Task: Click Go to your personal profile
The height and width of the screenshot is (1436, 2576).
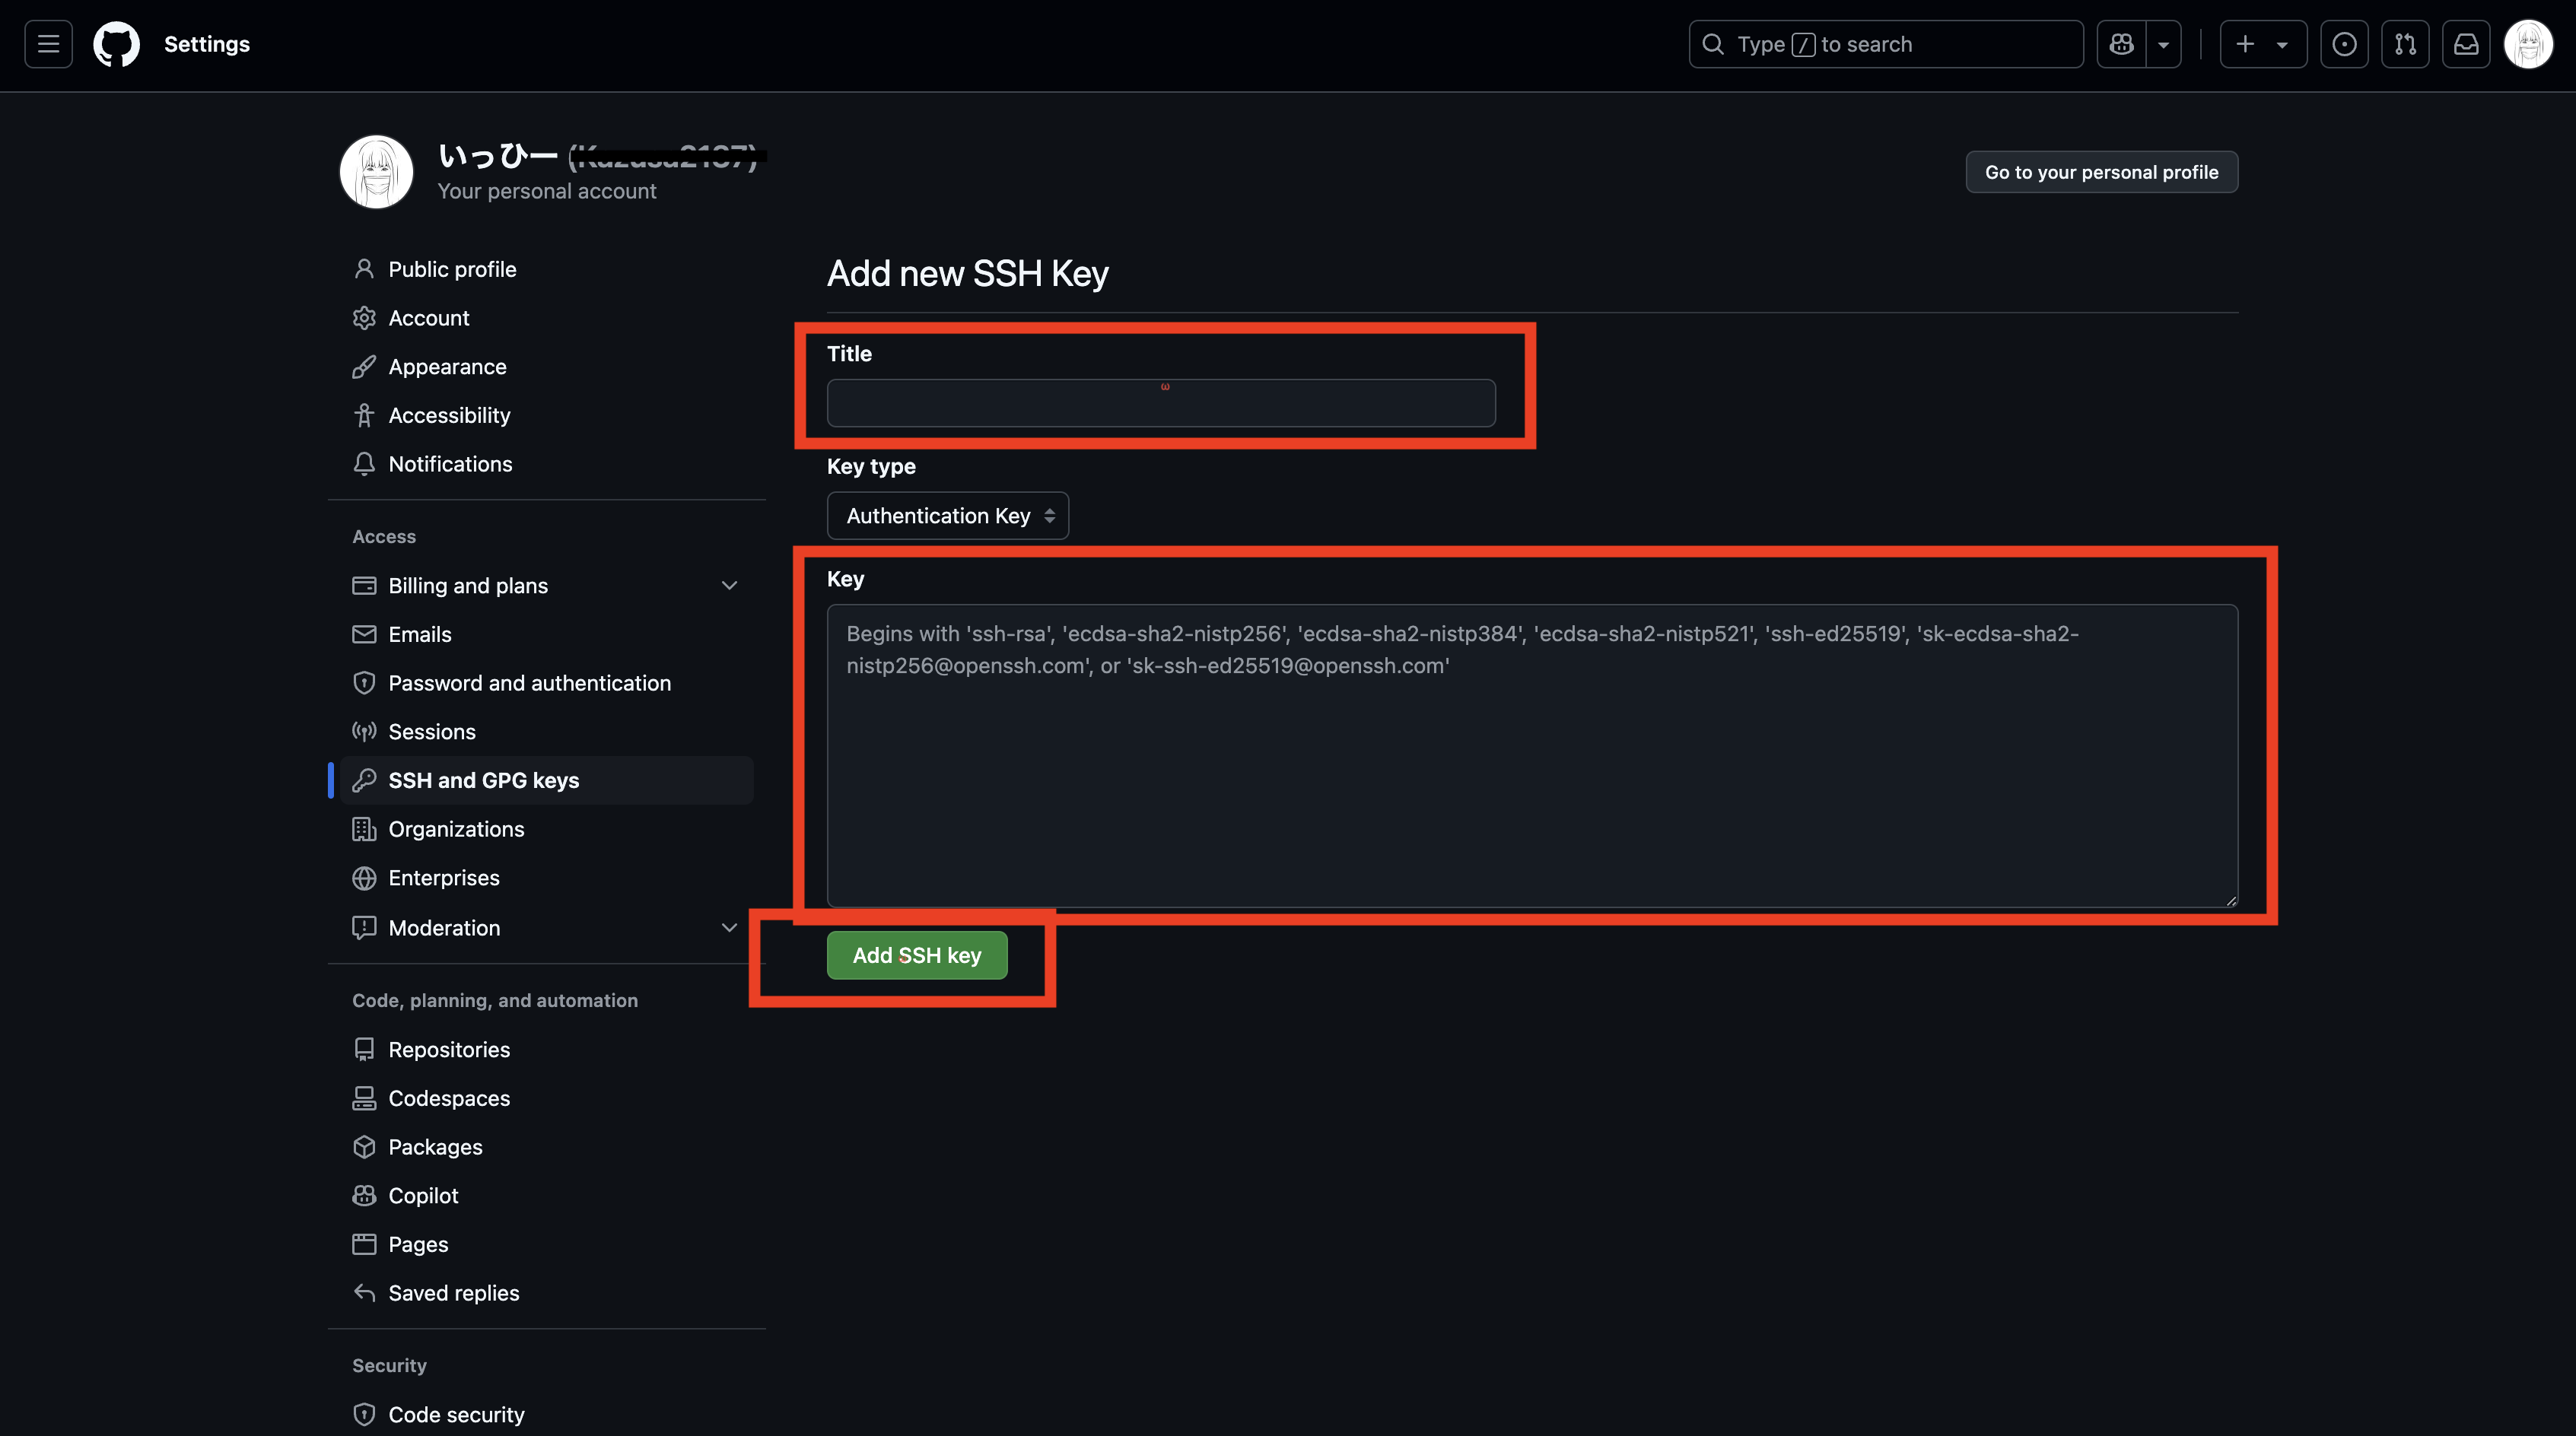Action: pyautogui.click(x=2101, y=172)
